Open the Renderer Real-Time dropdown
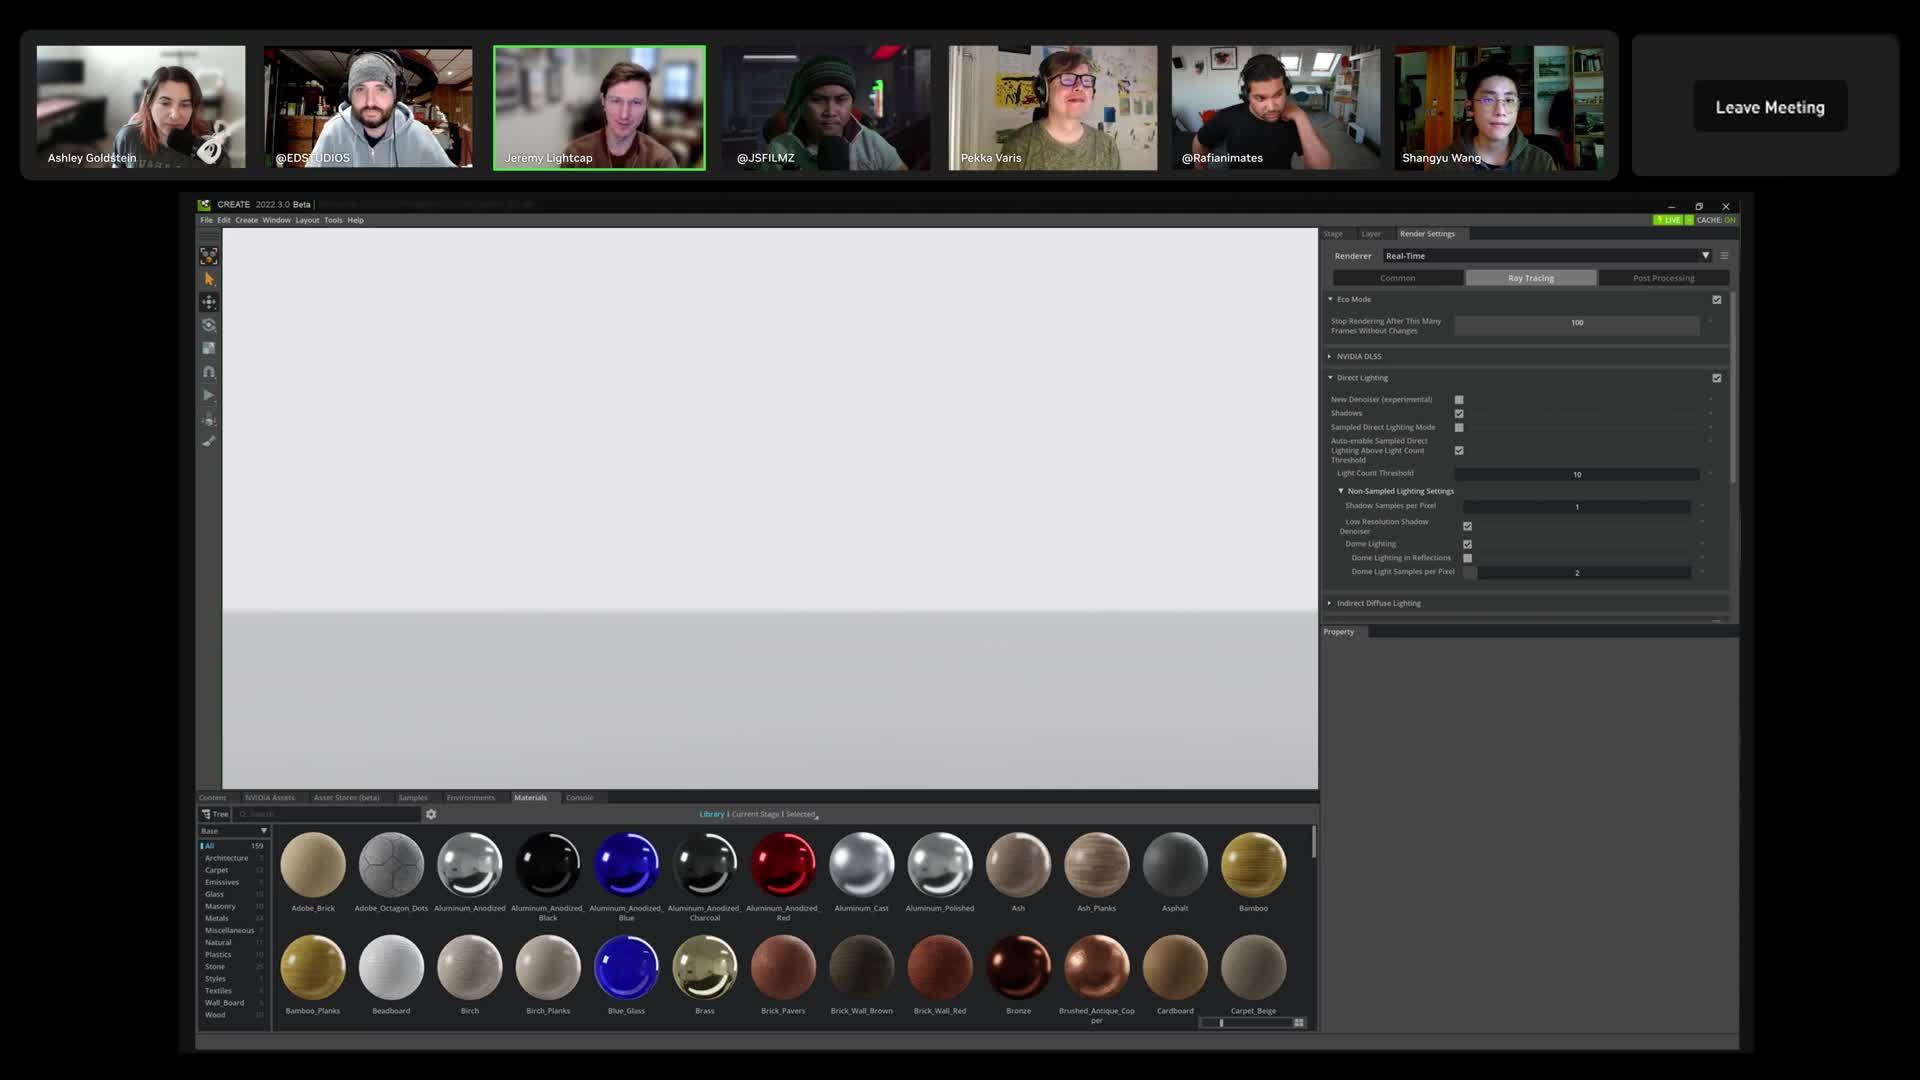 [1546, 256]
